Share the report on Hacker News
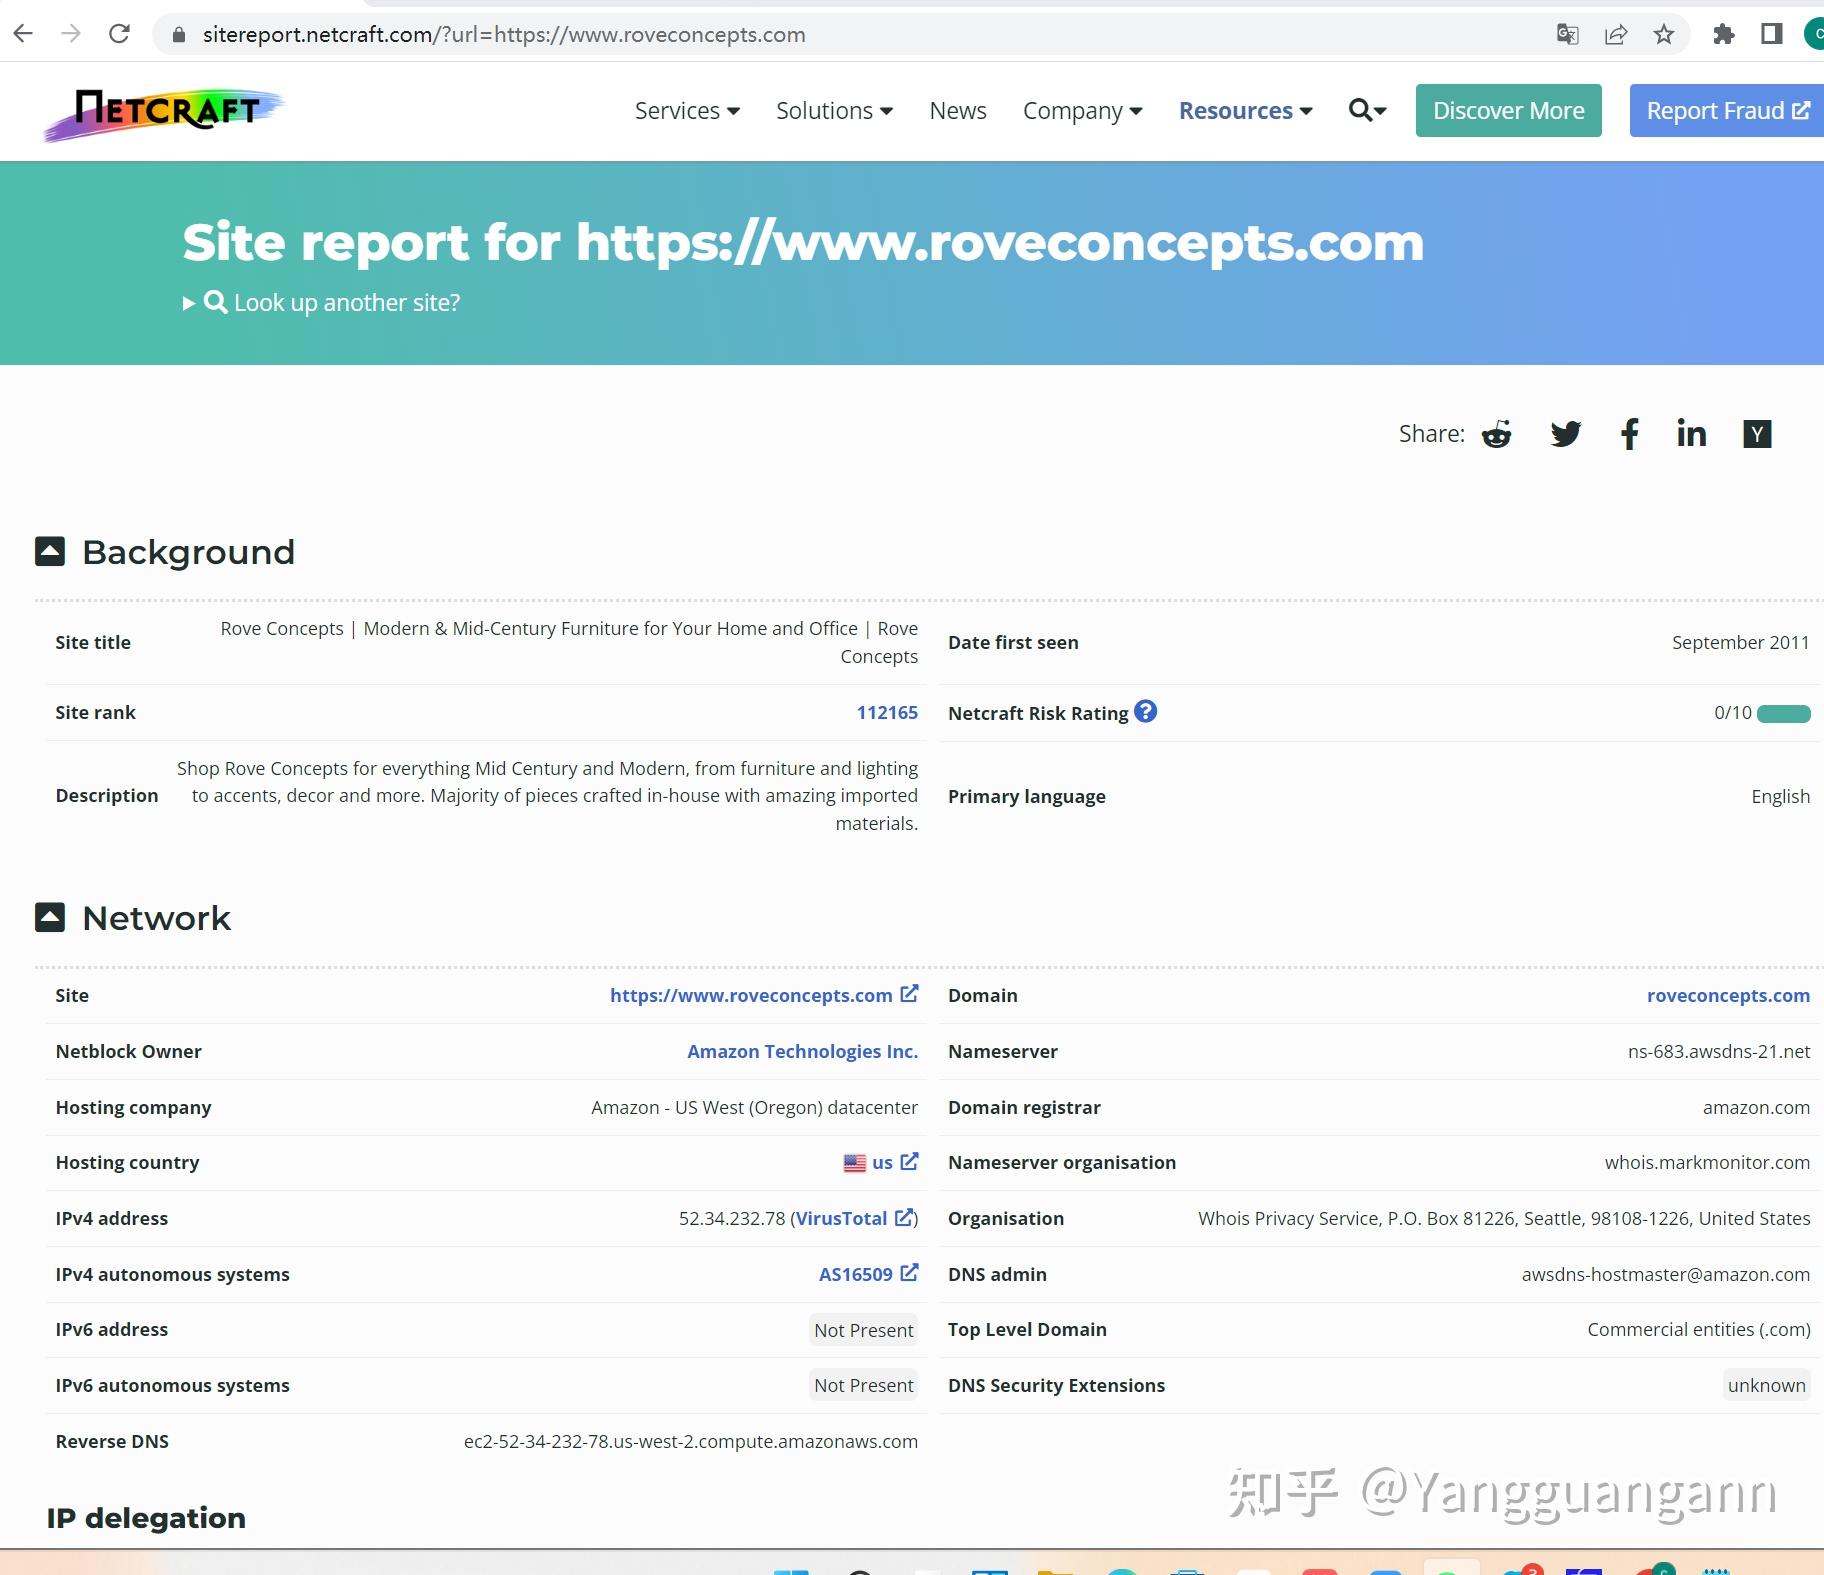The height and width of the screenshot is (1575, 1824). [x=1757, y=434]
